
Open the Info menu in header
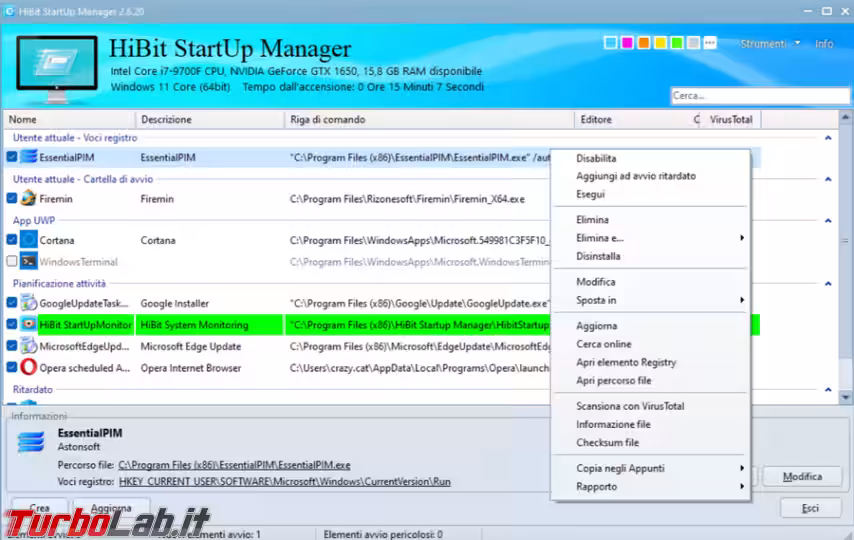(824, 44)
